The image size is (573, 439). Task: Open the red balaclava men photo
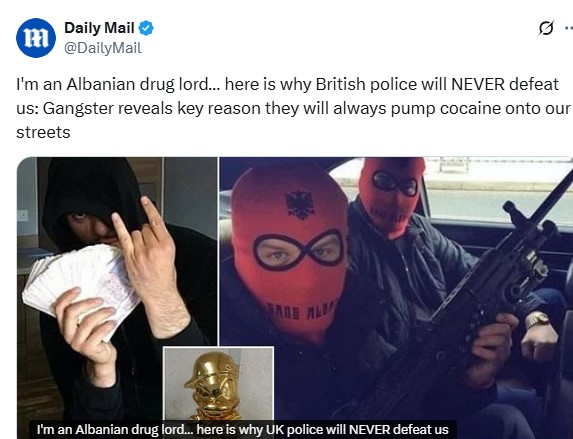[396, 298]
